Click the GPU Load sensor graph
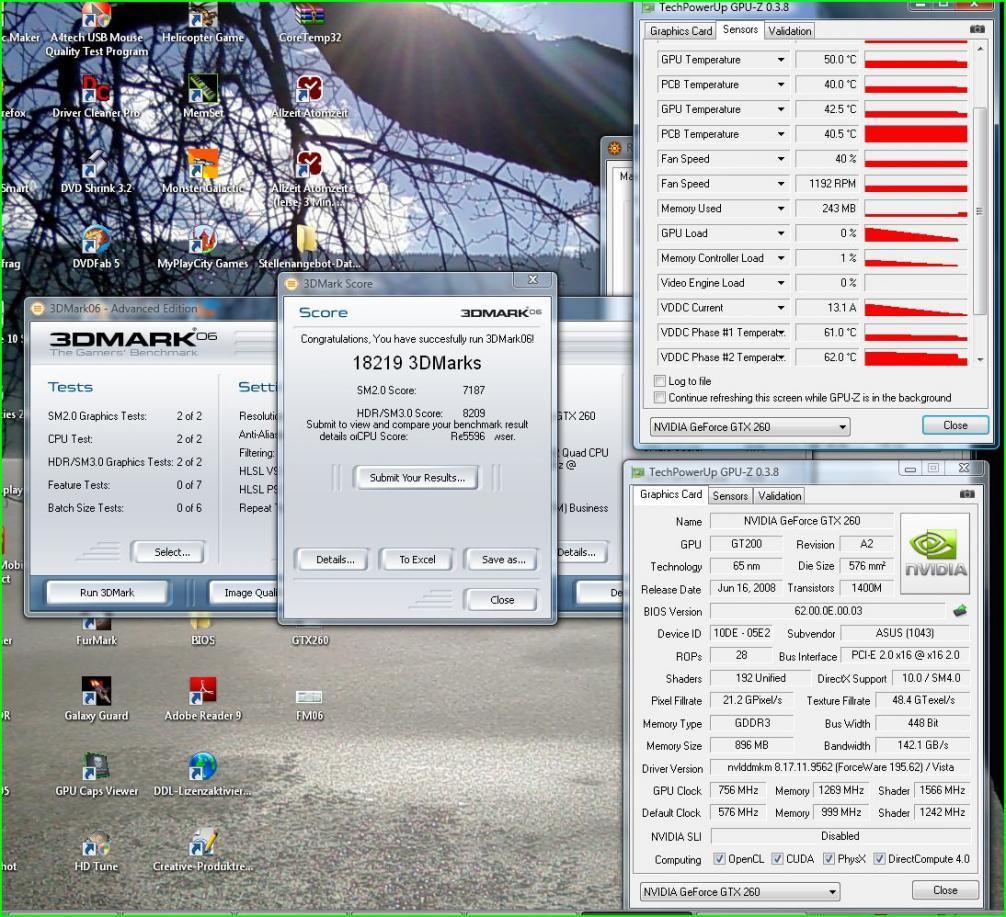The image size is (1006, 917). click(x=916, y=234)
